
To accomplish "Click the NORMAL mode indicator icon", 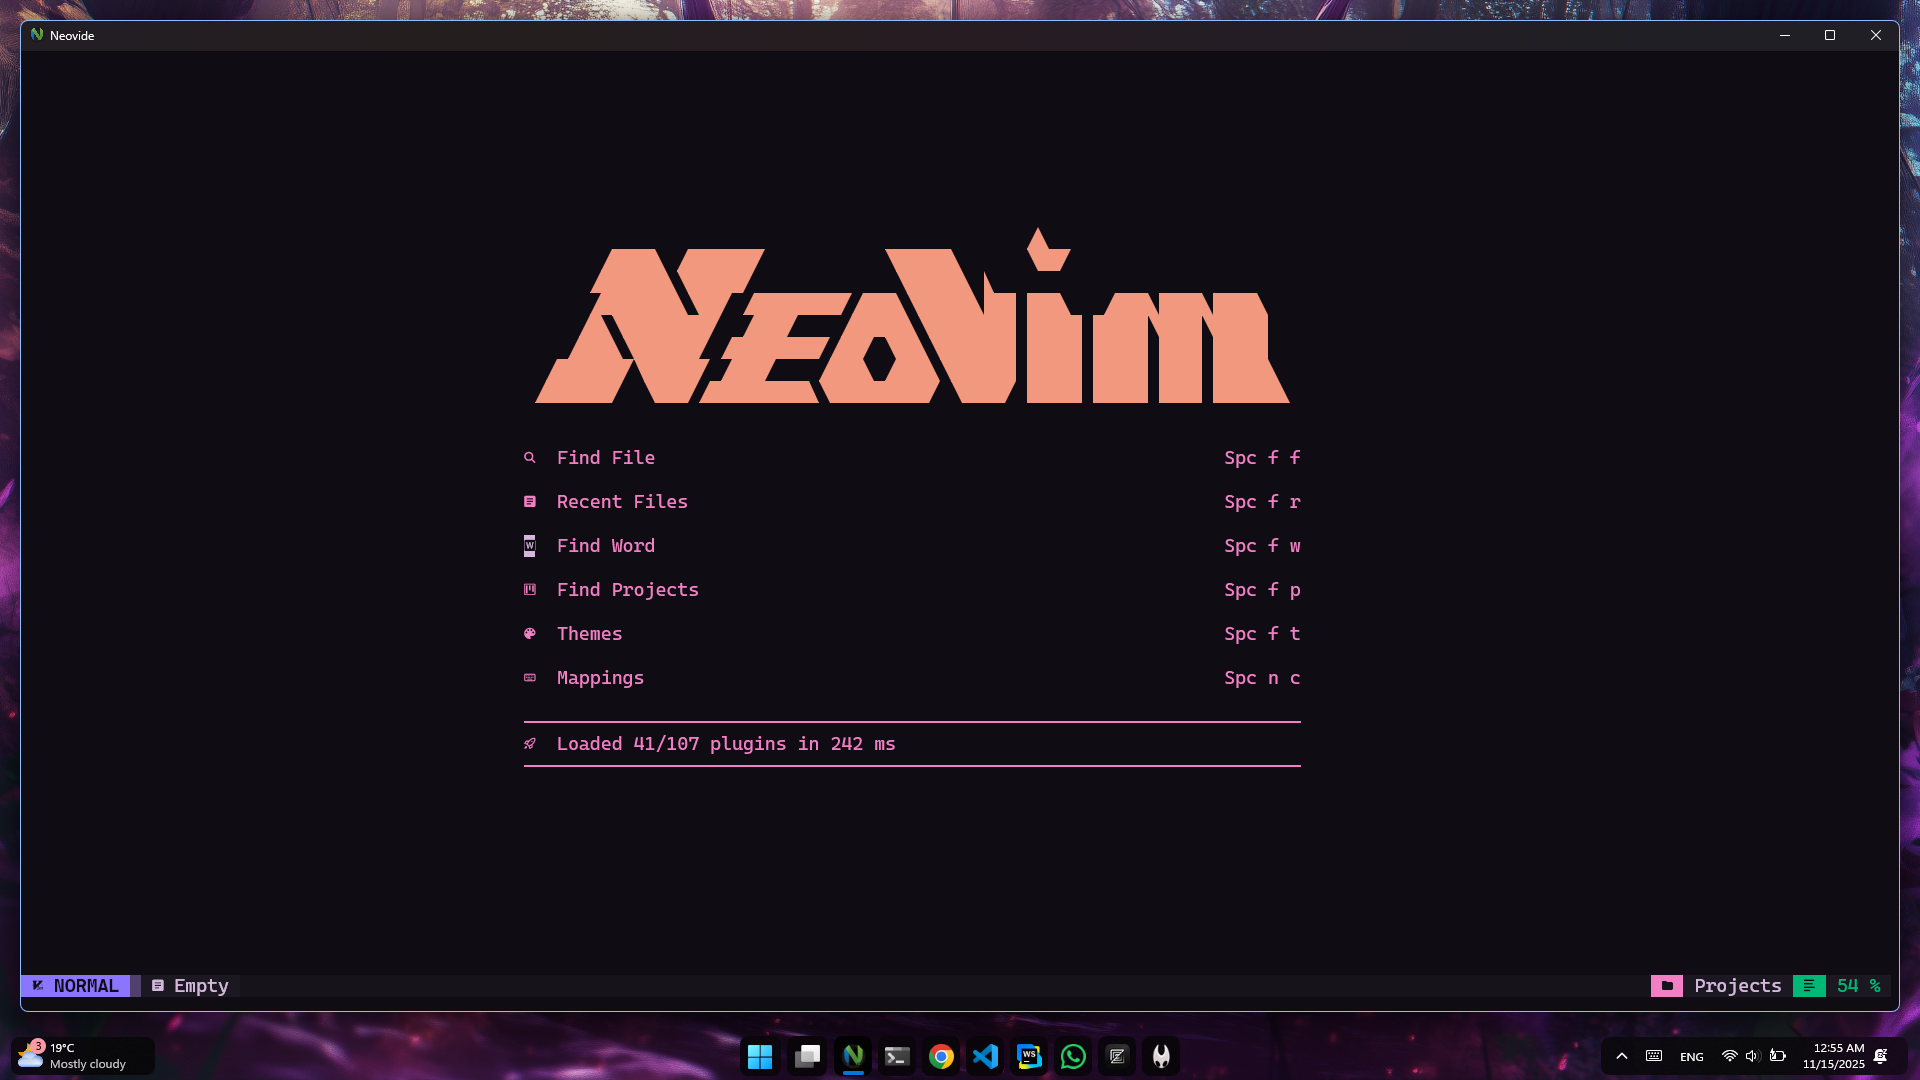I will coord(37,985).
